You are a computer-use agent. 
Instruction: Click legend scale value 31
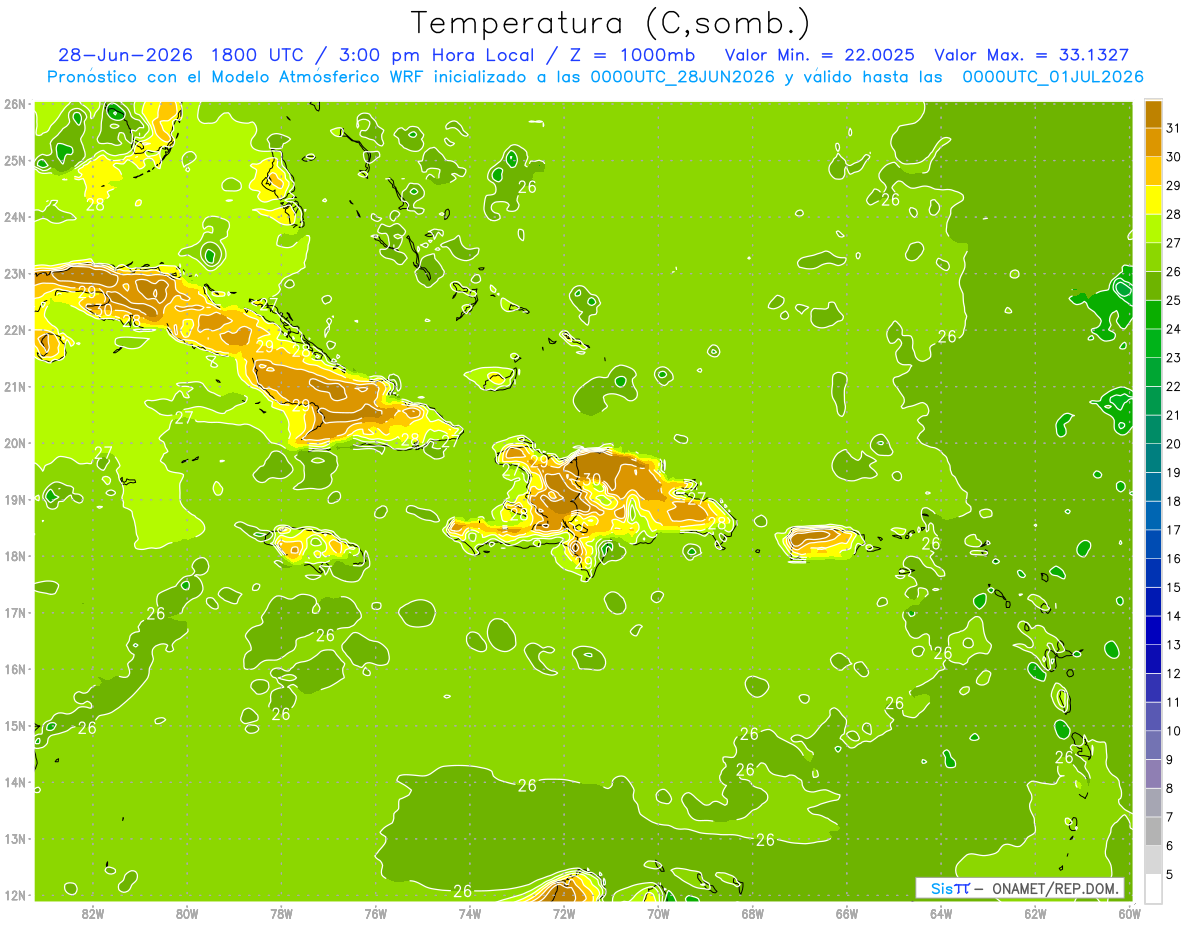tap(1174, 128)
